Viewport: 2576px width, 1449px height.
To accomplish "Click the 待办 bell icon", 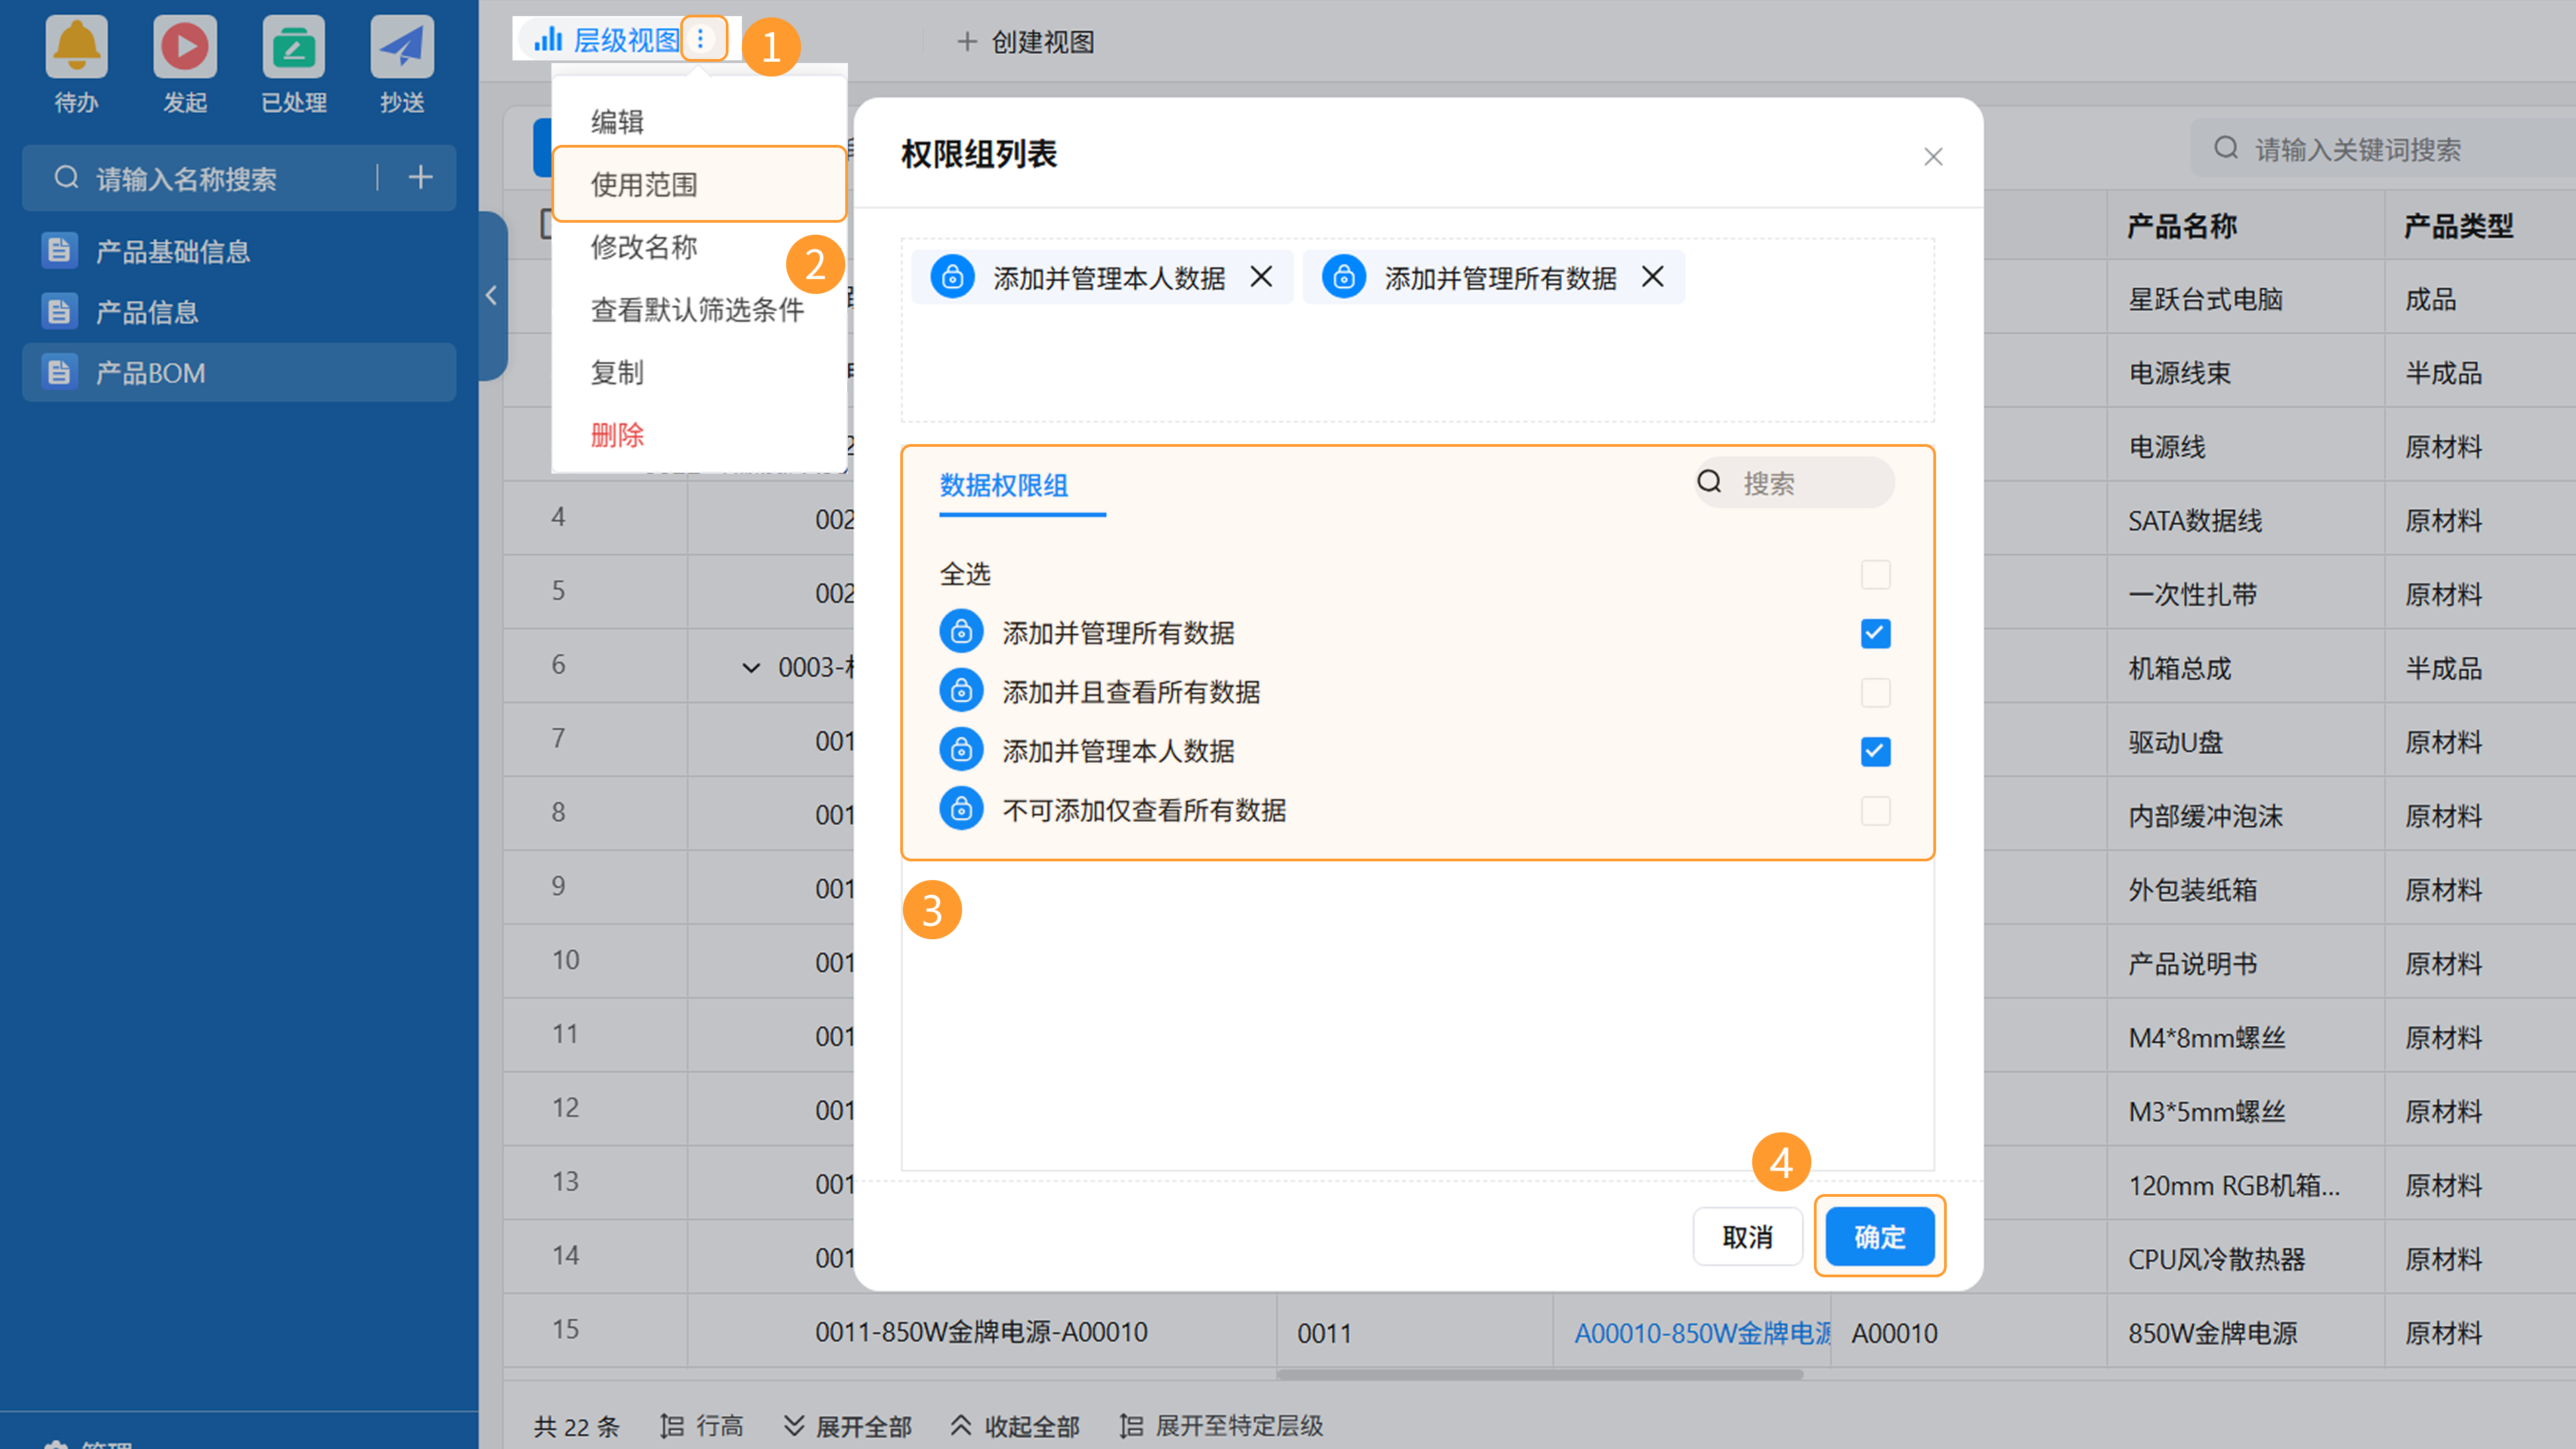I will click(x=76, y=47).
